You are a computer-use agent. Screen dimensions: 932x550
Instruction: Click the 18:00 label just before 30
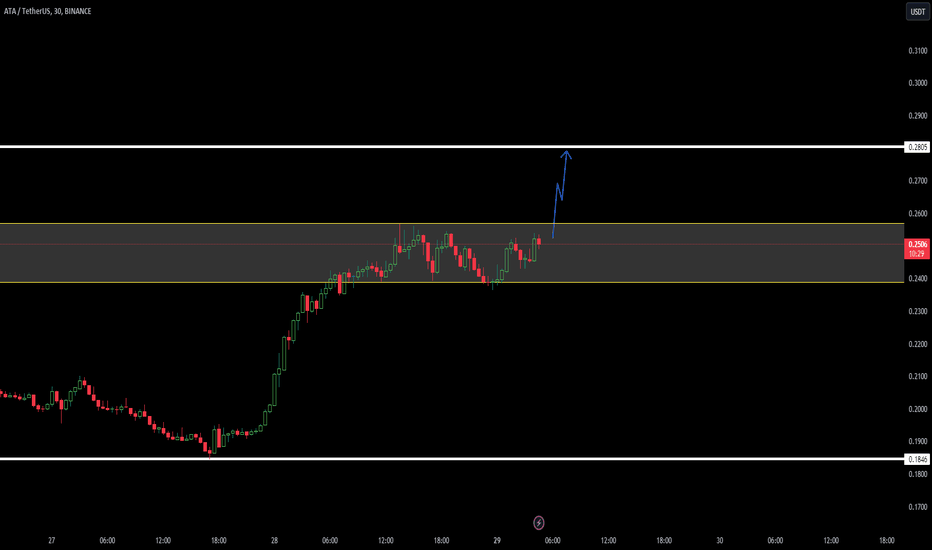664,540
